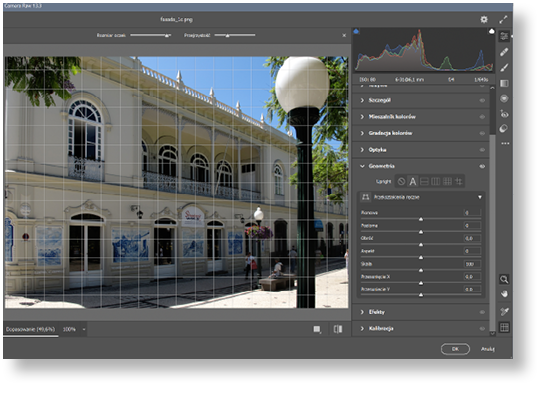
Task: Select the Graduated Filter tool
Action: 504,83
